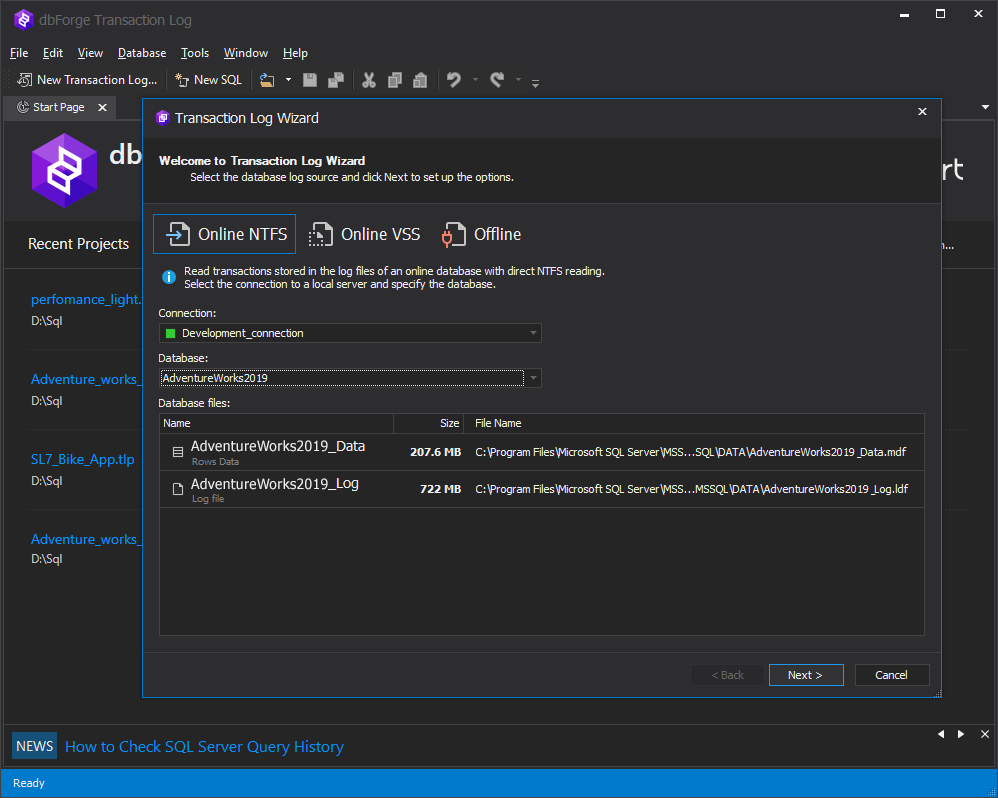Click the Next button in wizard
Image resolution: width=998 pixels, height=798 pixels.
[x=805, y=675]
